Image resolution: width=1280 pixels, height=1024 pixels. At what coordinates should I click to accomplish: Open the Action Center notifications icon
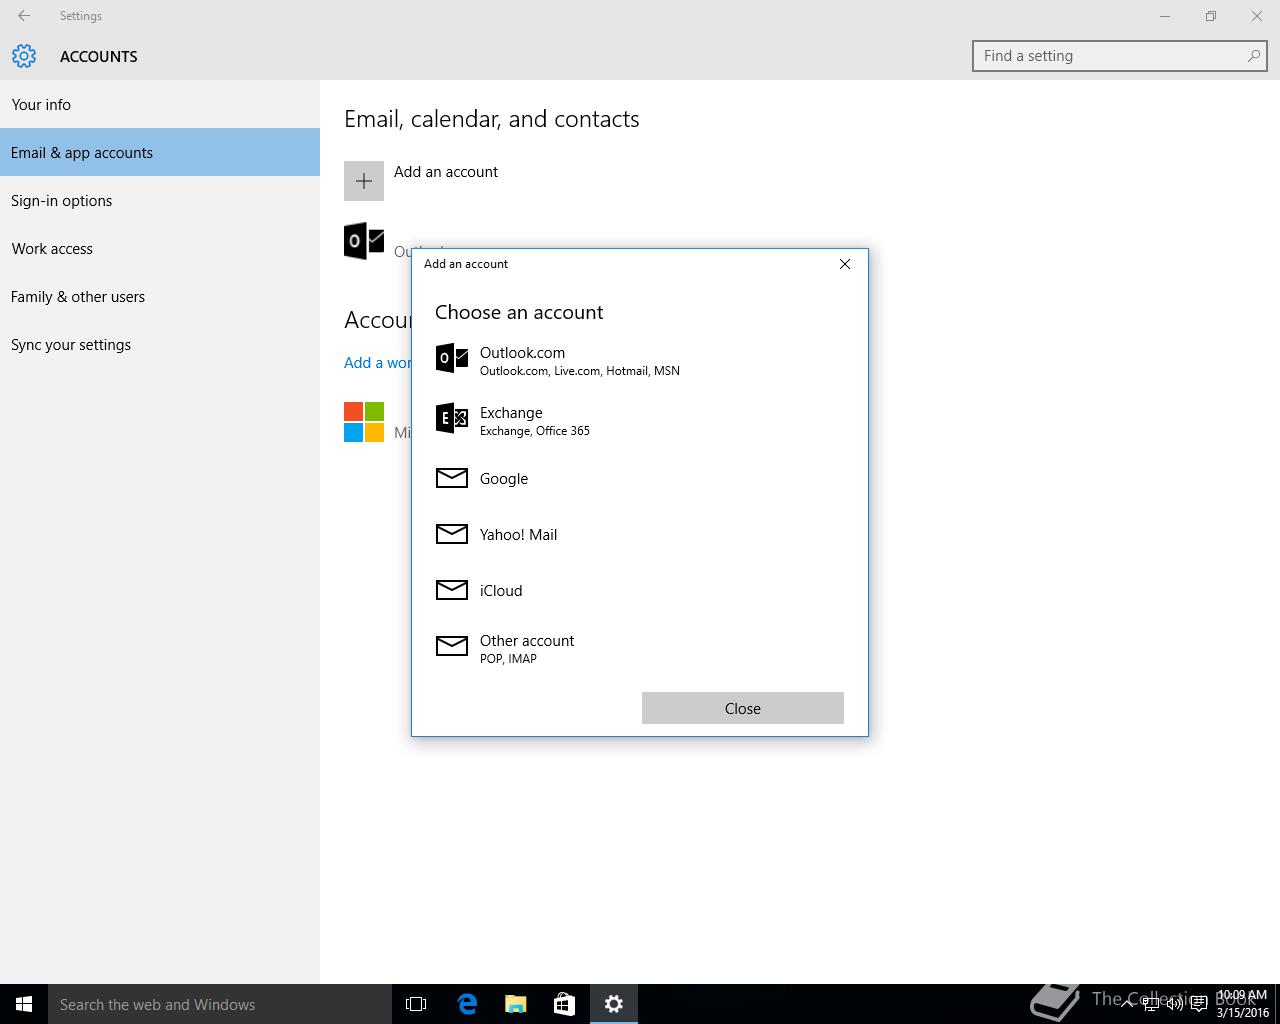click(1198, 1004)
